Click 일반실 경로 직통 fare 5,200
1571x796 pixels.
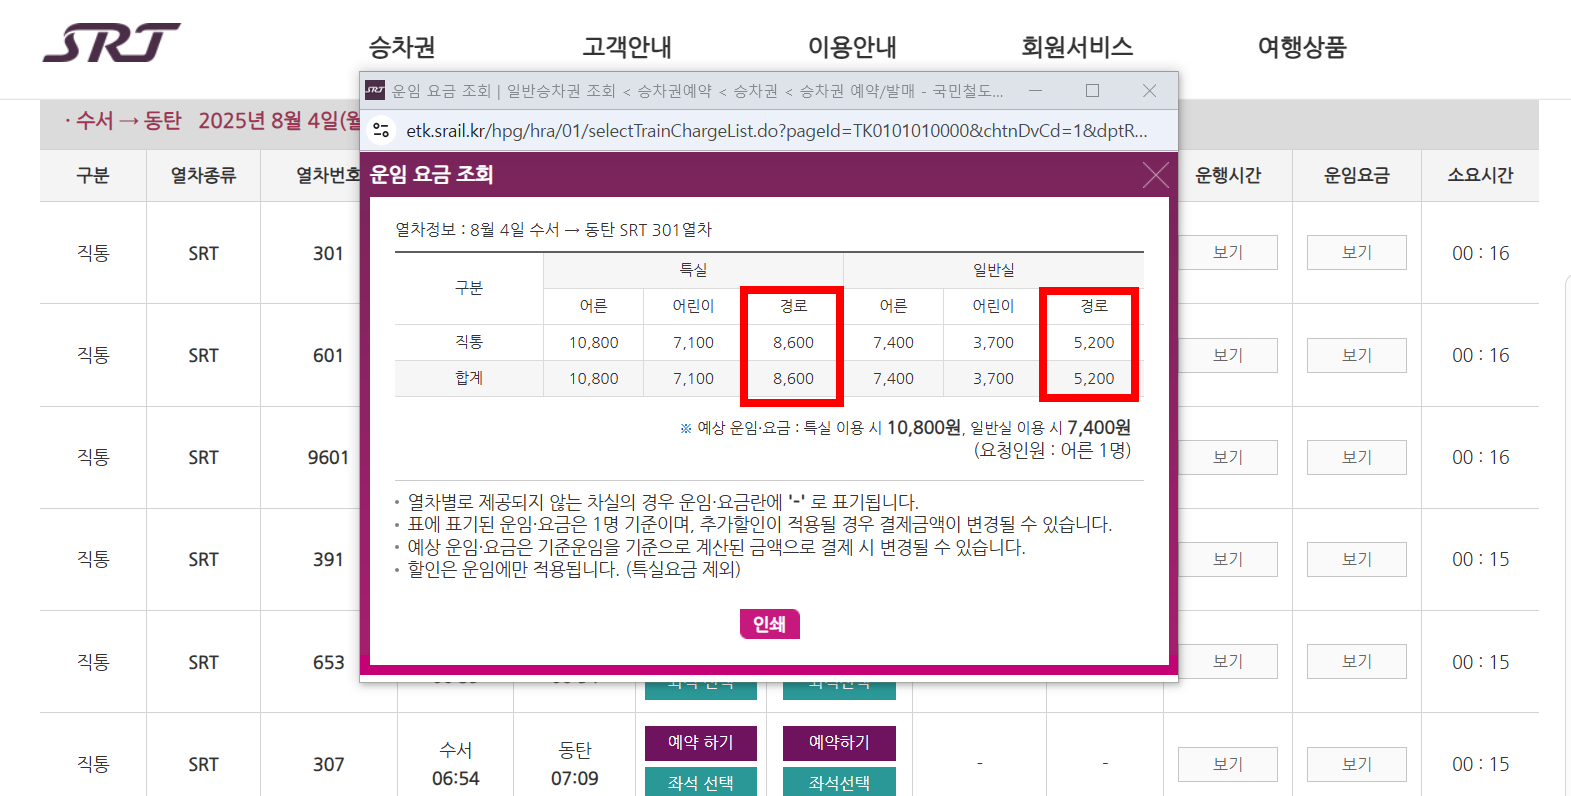[1094, 342]
